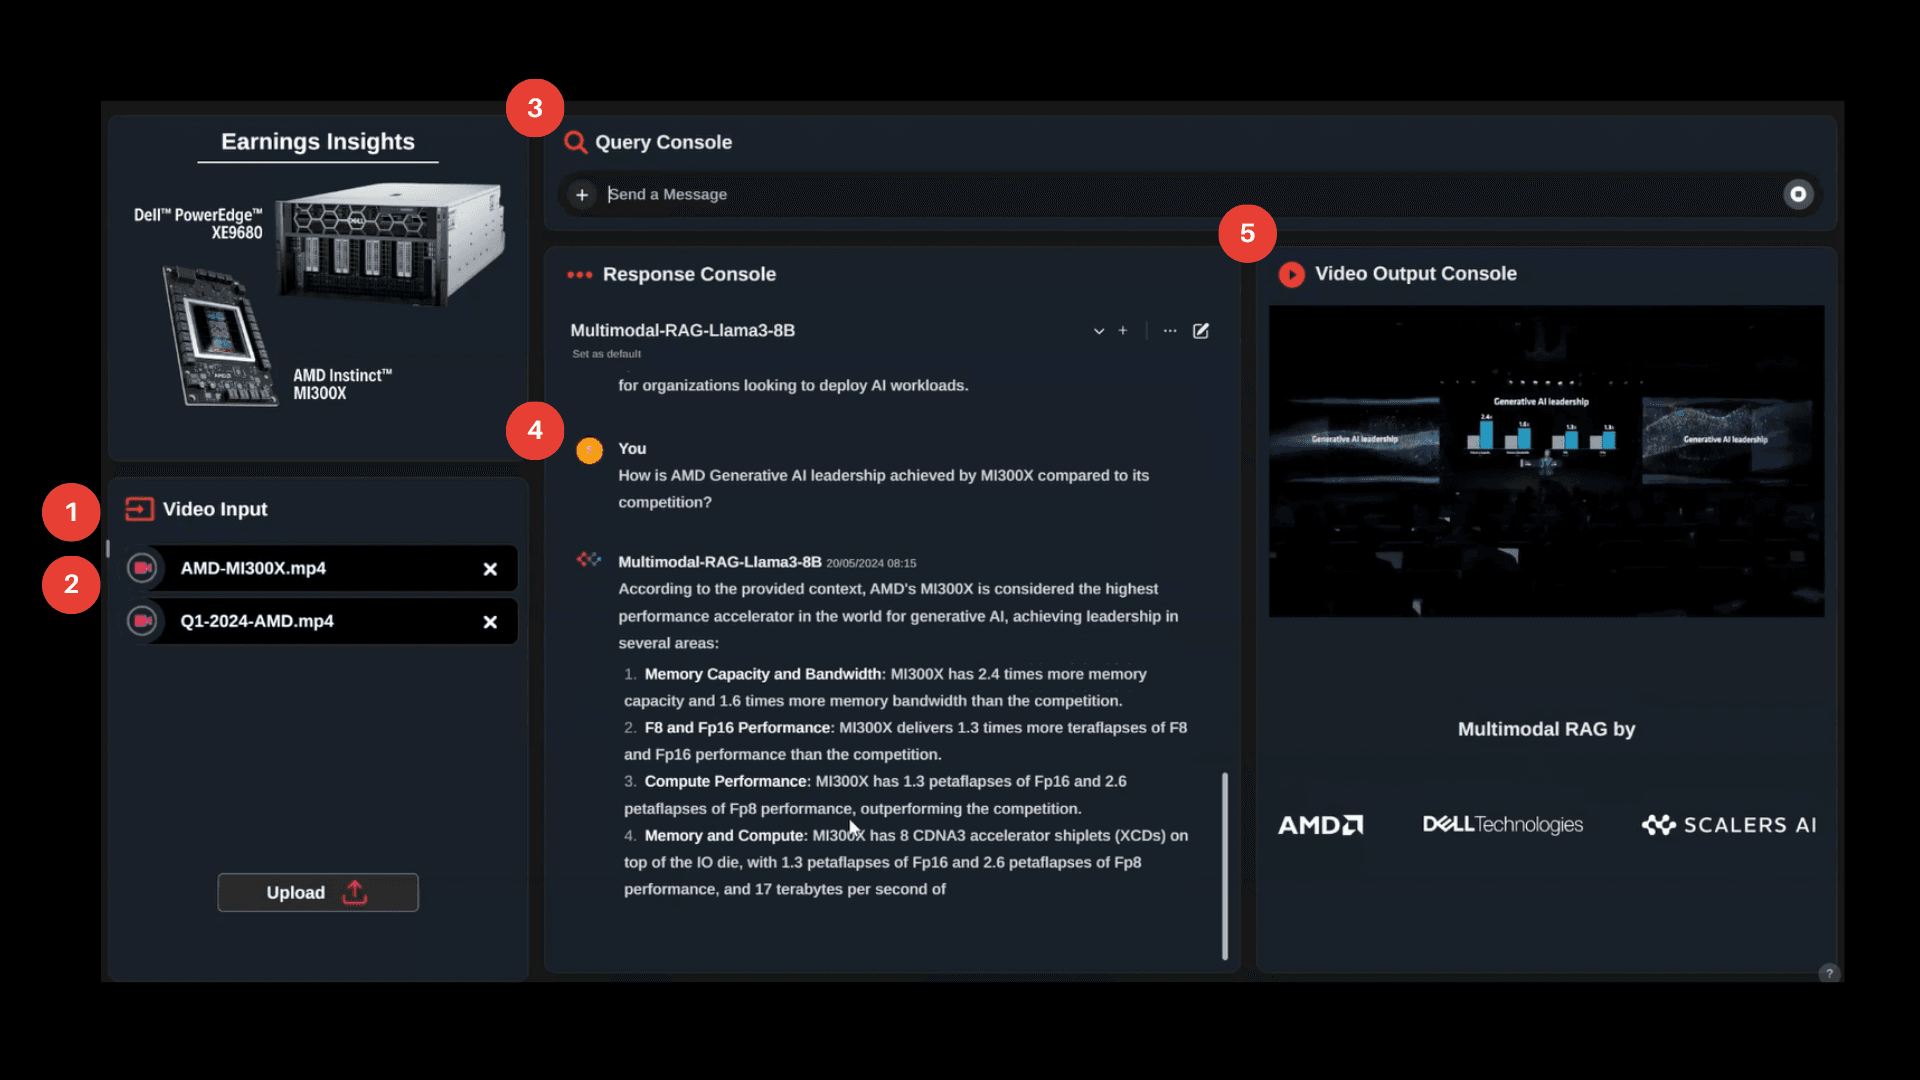Click the user avatar next to You

[x=590, y=450]
